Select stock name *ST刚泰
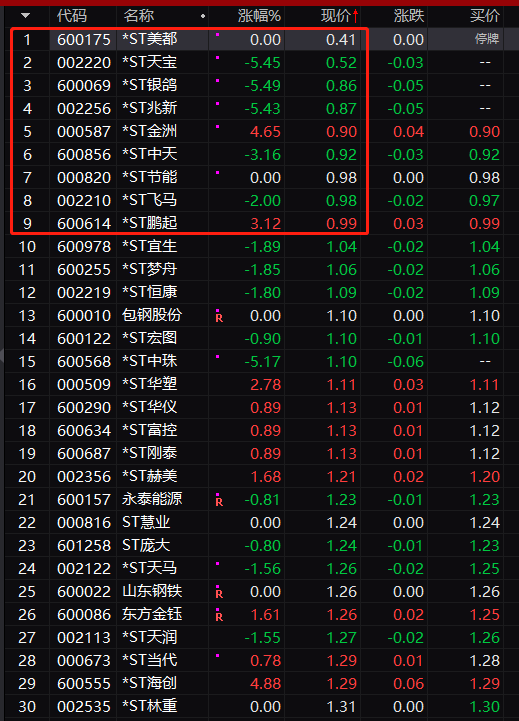The image size is (519, 721). pos(149,453)
